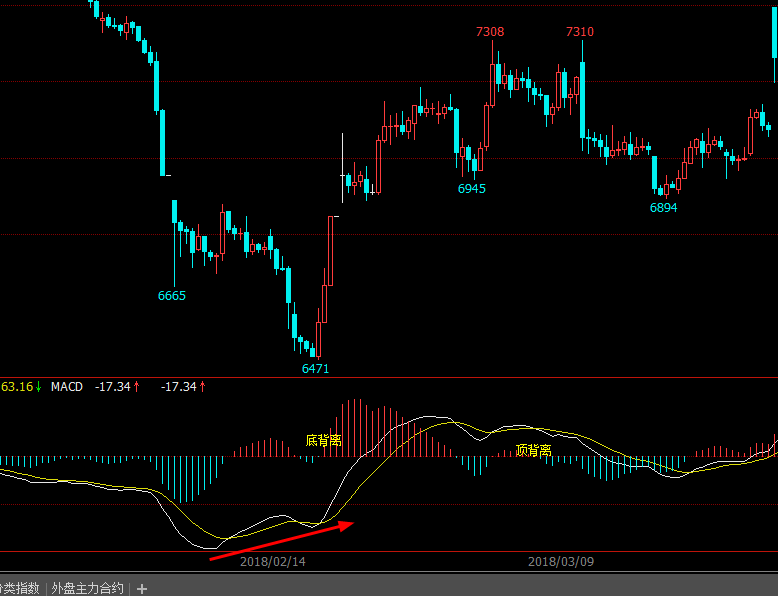
Task: Select the 2018/02/14 date marker
Action: (273, 562)
